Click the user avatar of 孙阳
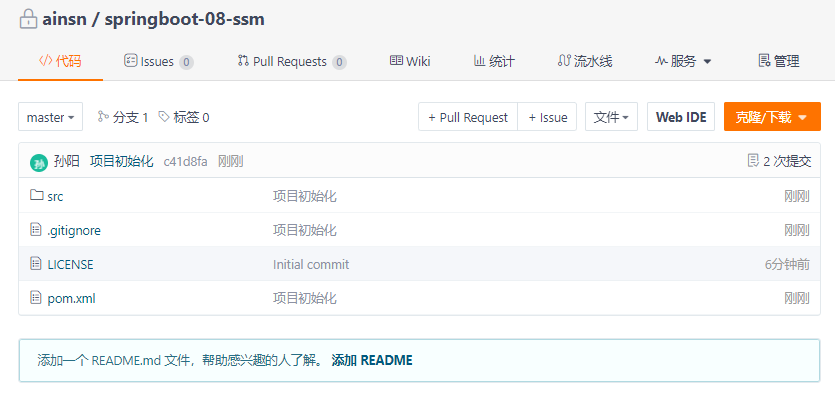The image size is (835, 411). (x=38, y=162)
